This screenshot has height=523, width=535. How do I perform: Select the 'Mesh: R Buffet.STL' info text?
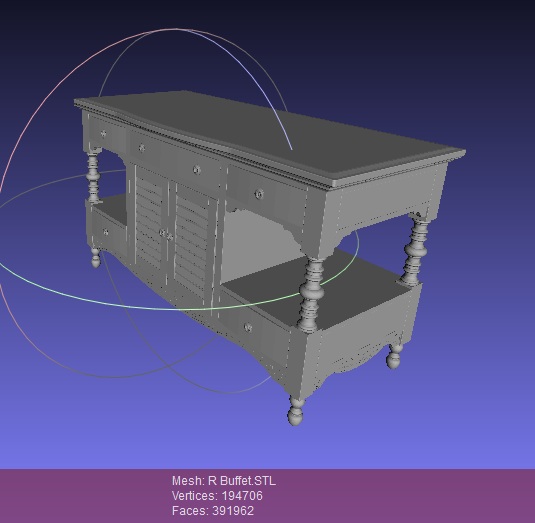[224, 481]
